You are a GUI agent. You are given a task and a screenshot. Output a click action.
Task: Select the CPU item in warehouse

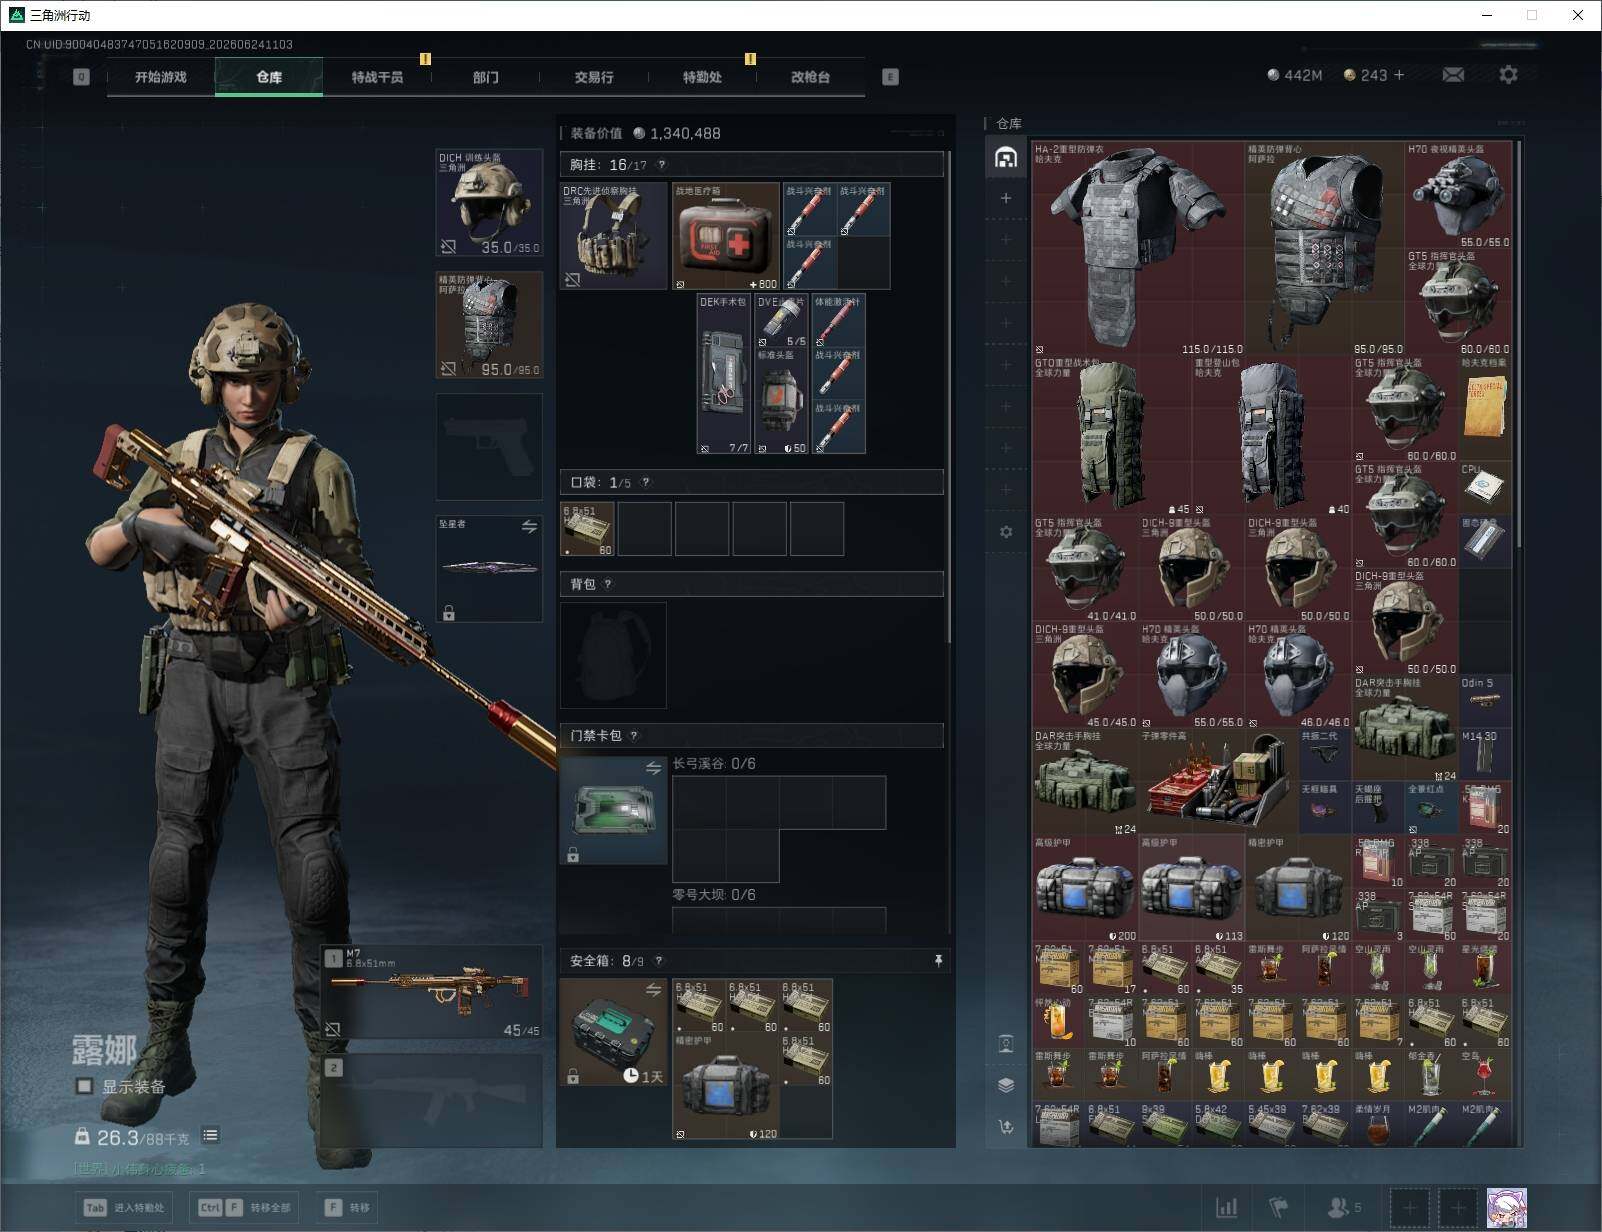click(x=1485, y=489)
